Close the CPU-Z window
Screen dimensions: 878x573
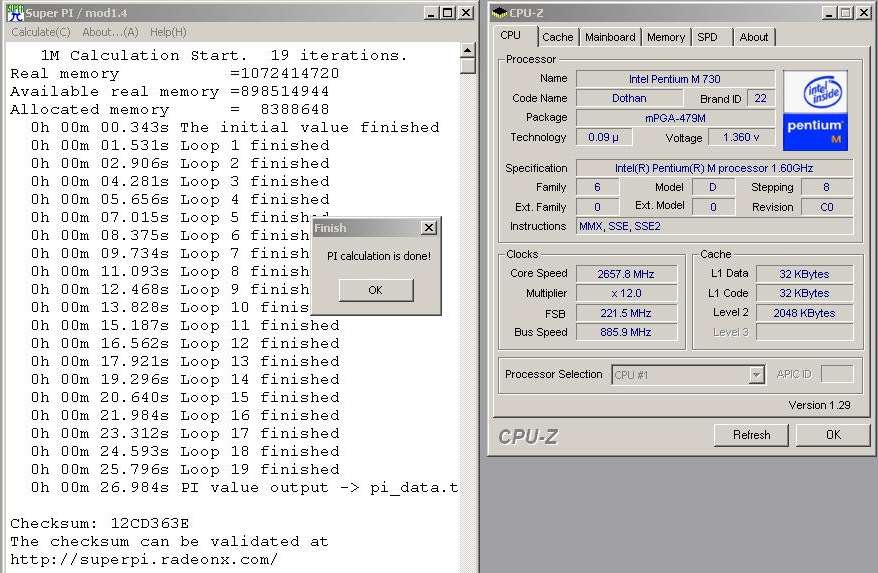[864, 12]
